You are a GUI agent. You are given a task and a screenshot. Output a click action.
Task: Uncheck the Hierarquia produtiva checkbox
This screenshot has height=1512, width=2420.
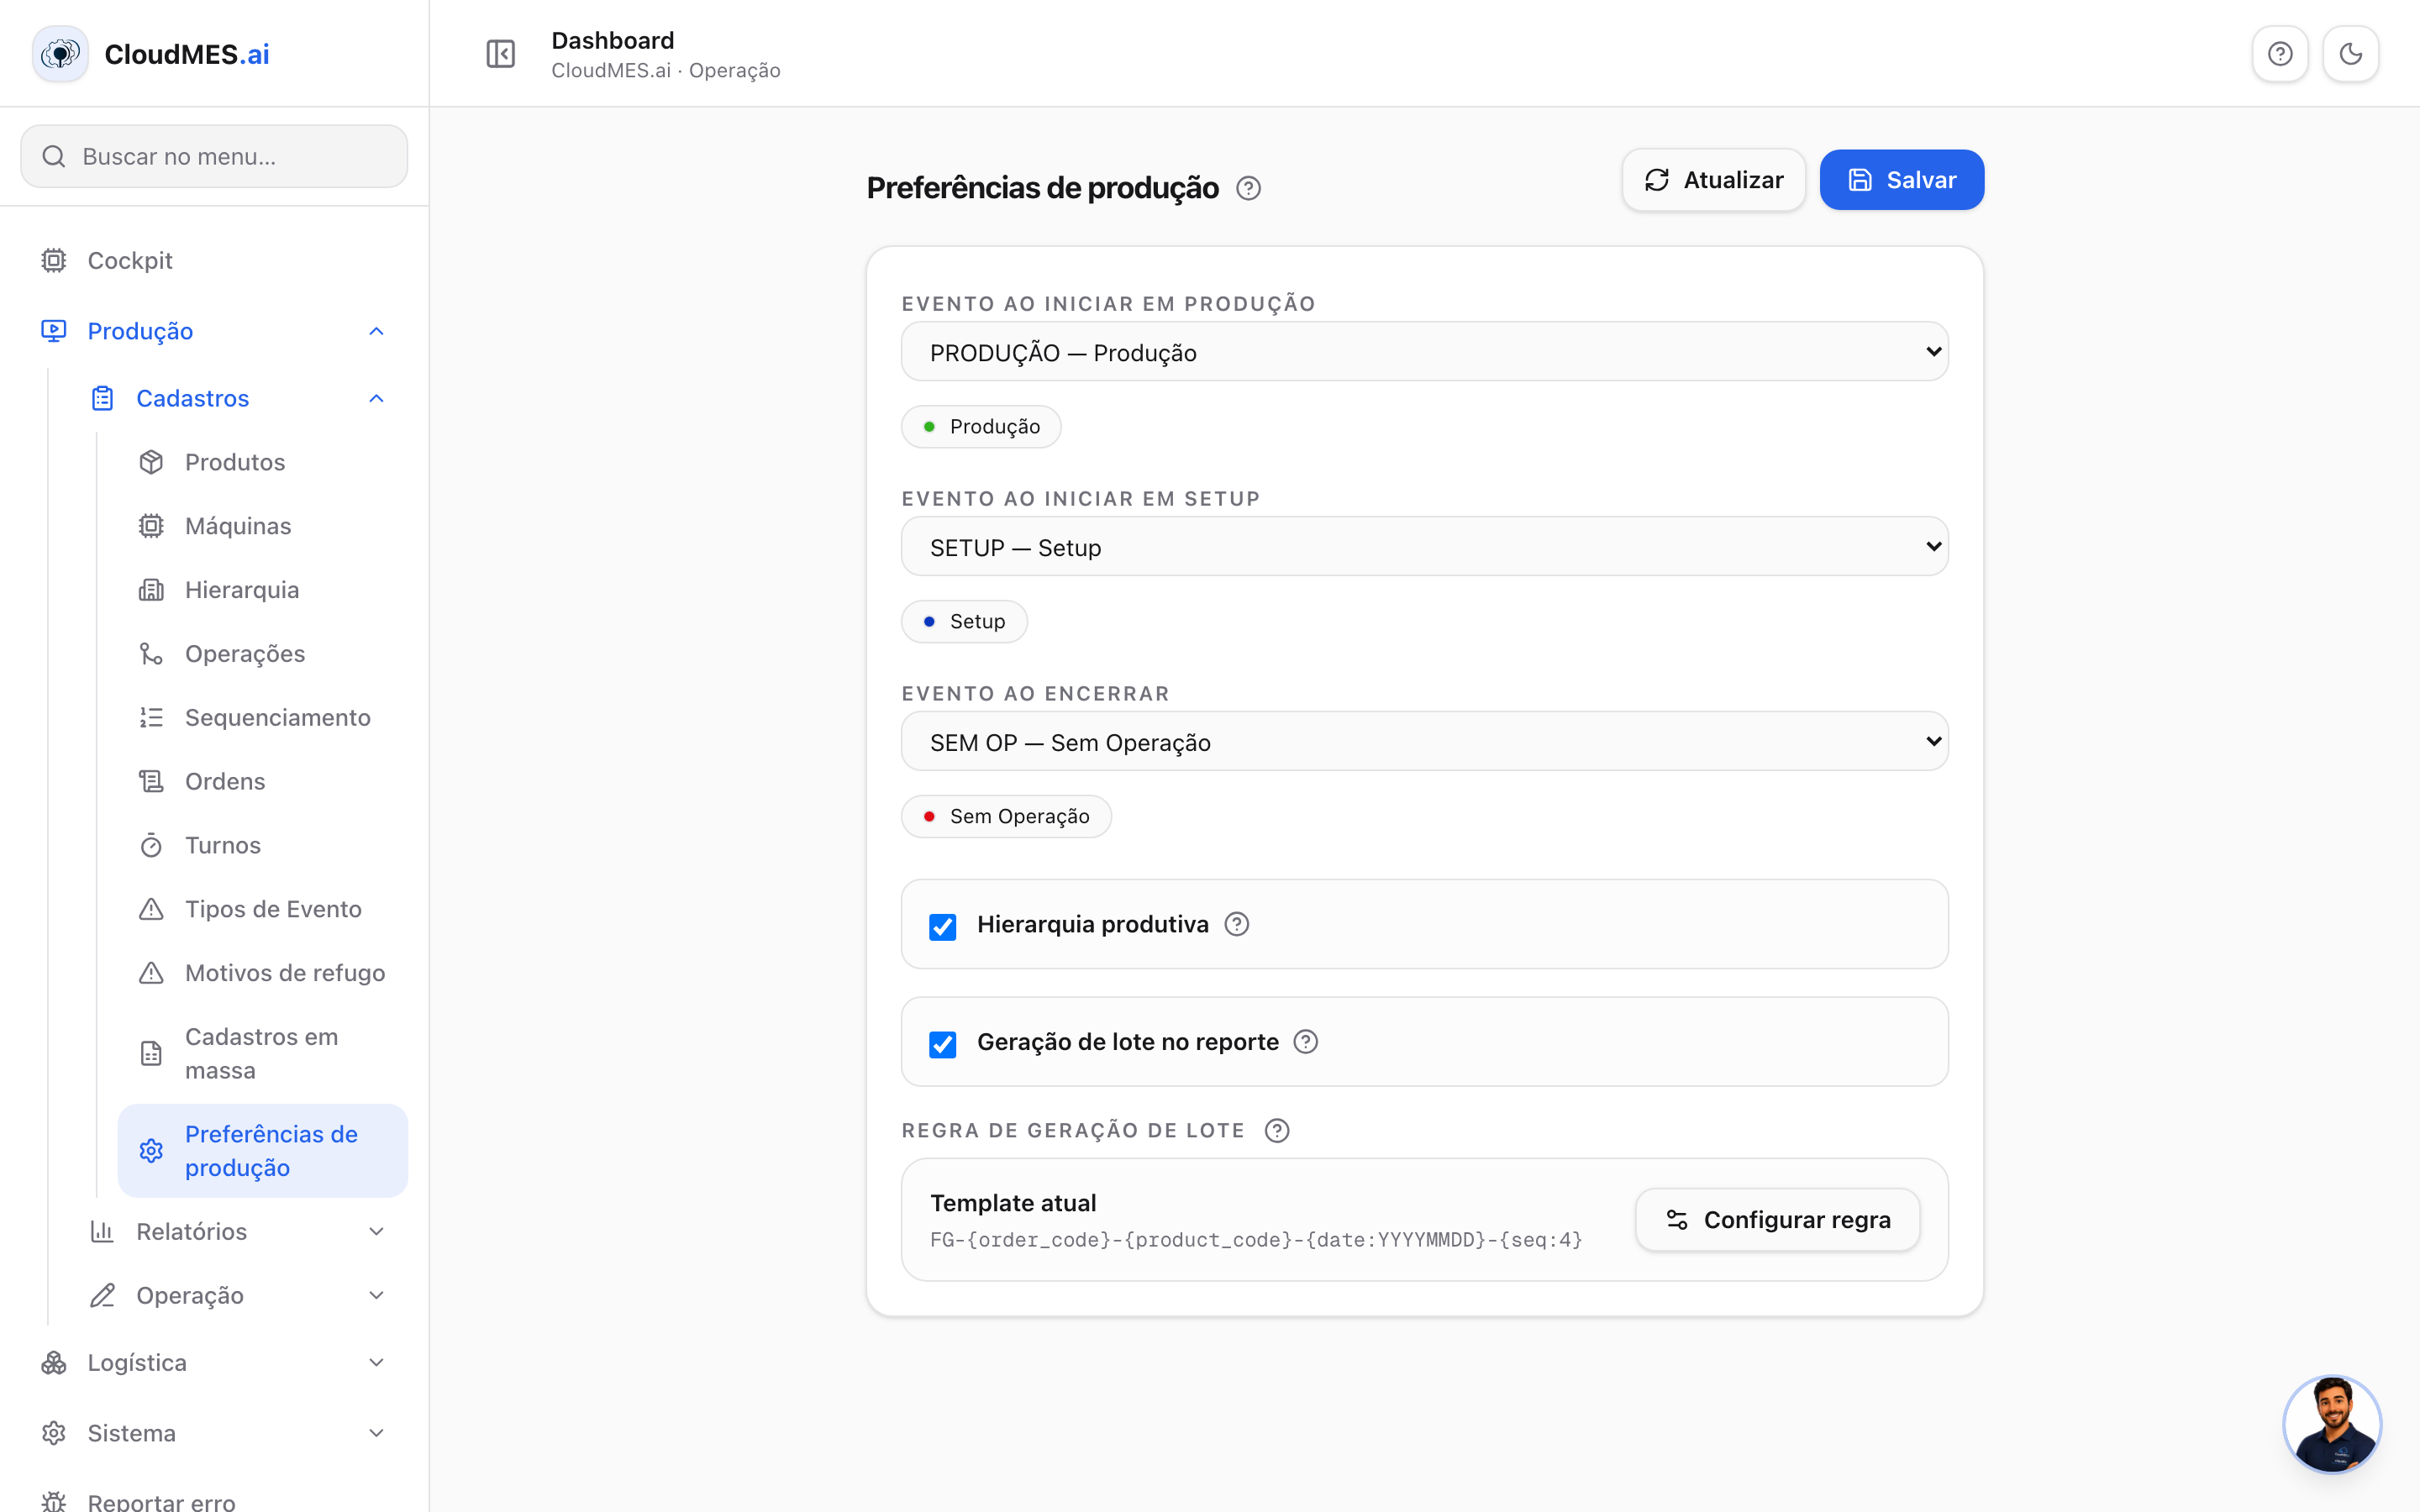[942, 927]
